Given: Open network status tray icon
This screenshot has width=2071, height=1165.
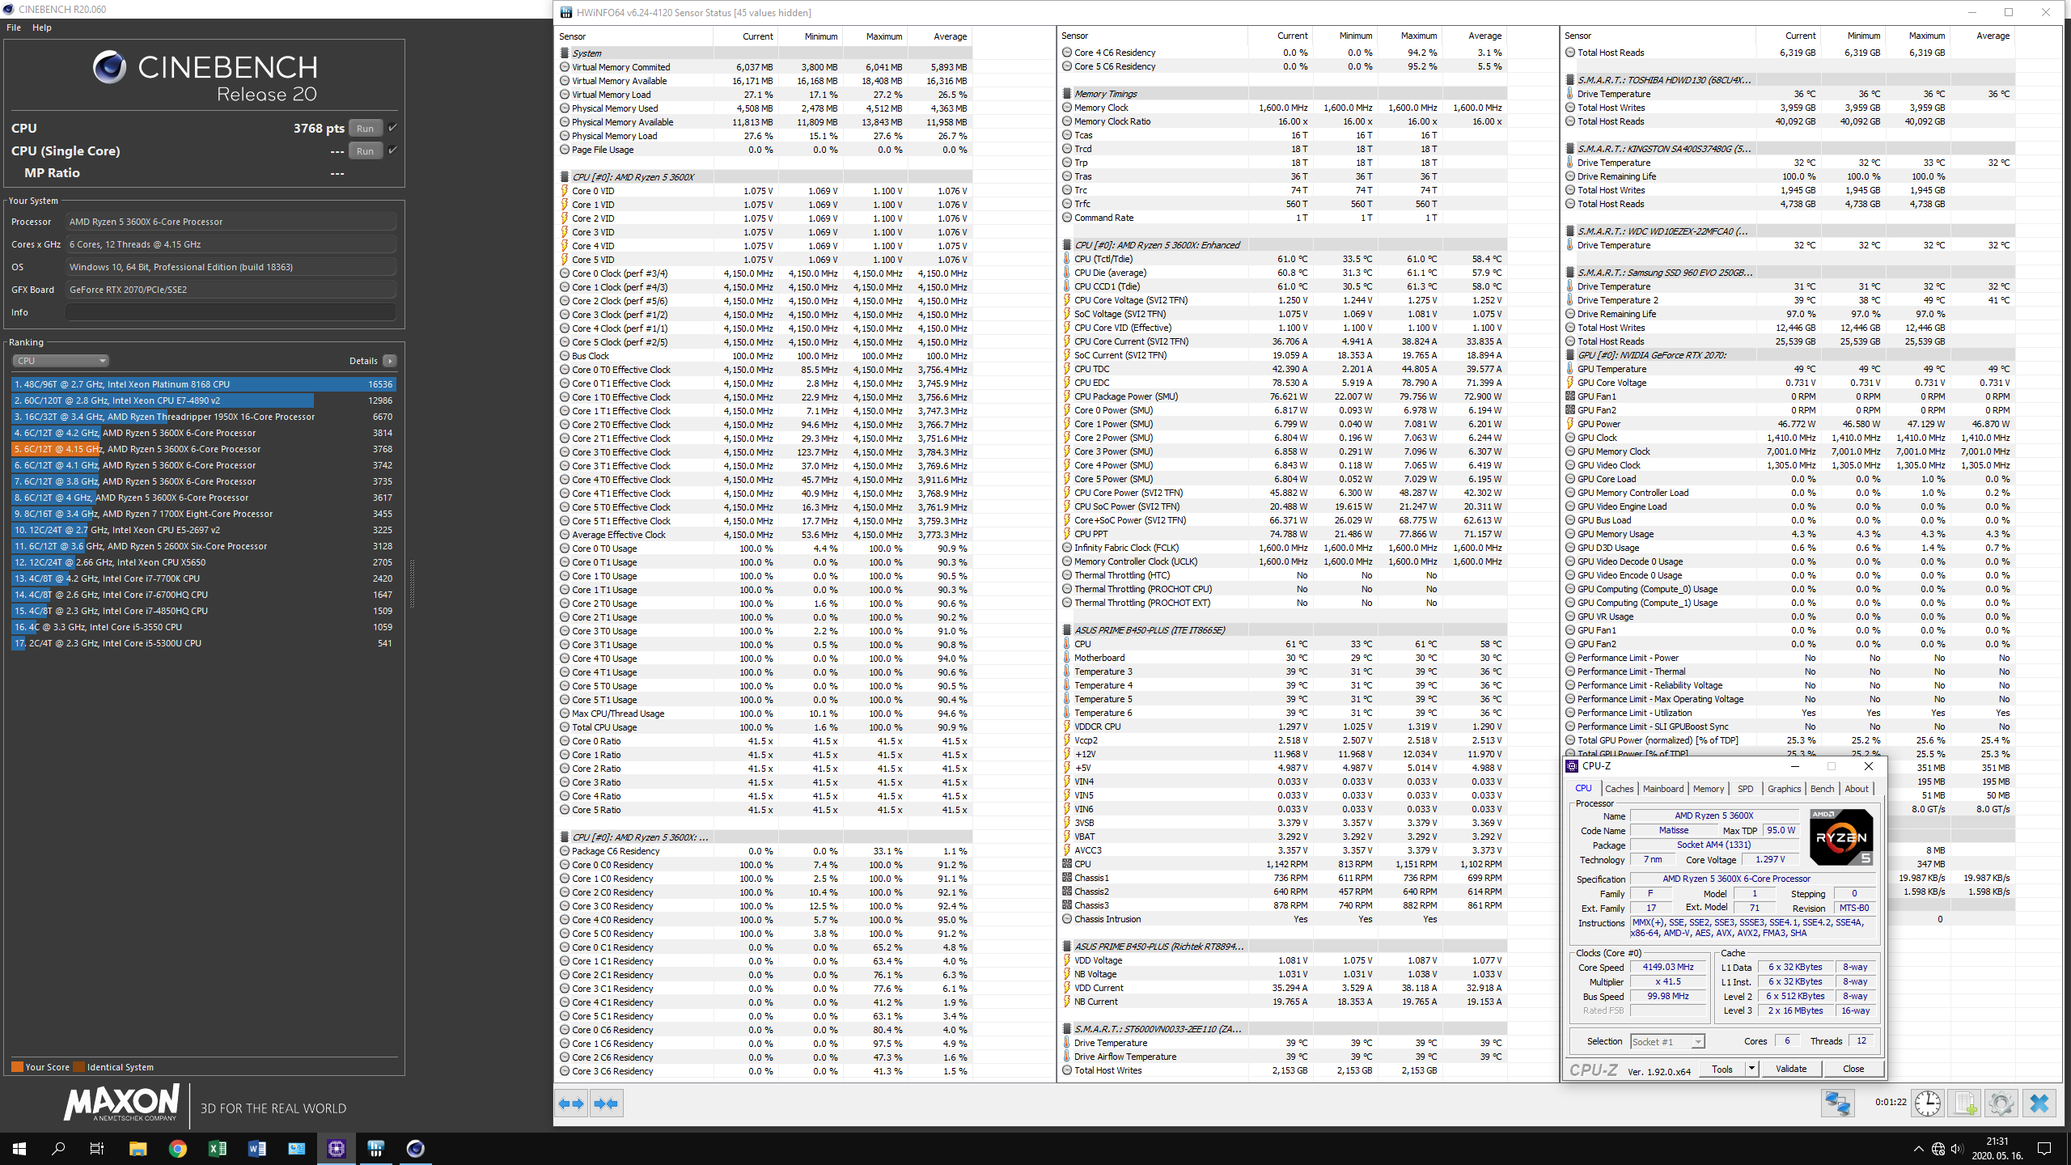Looking at the screenshot, I should [x=1938, y=1148].
